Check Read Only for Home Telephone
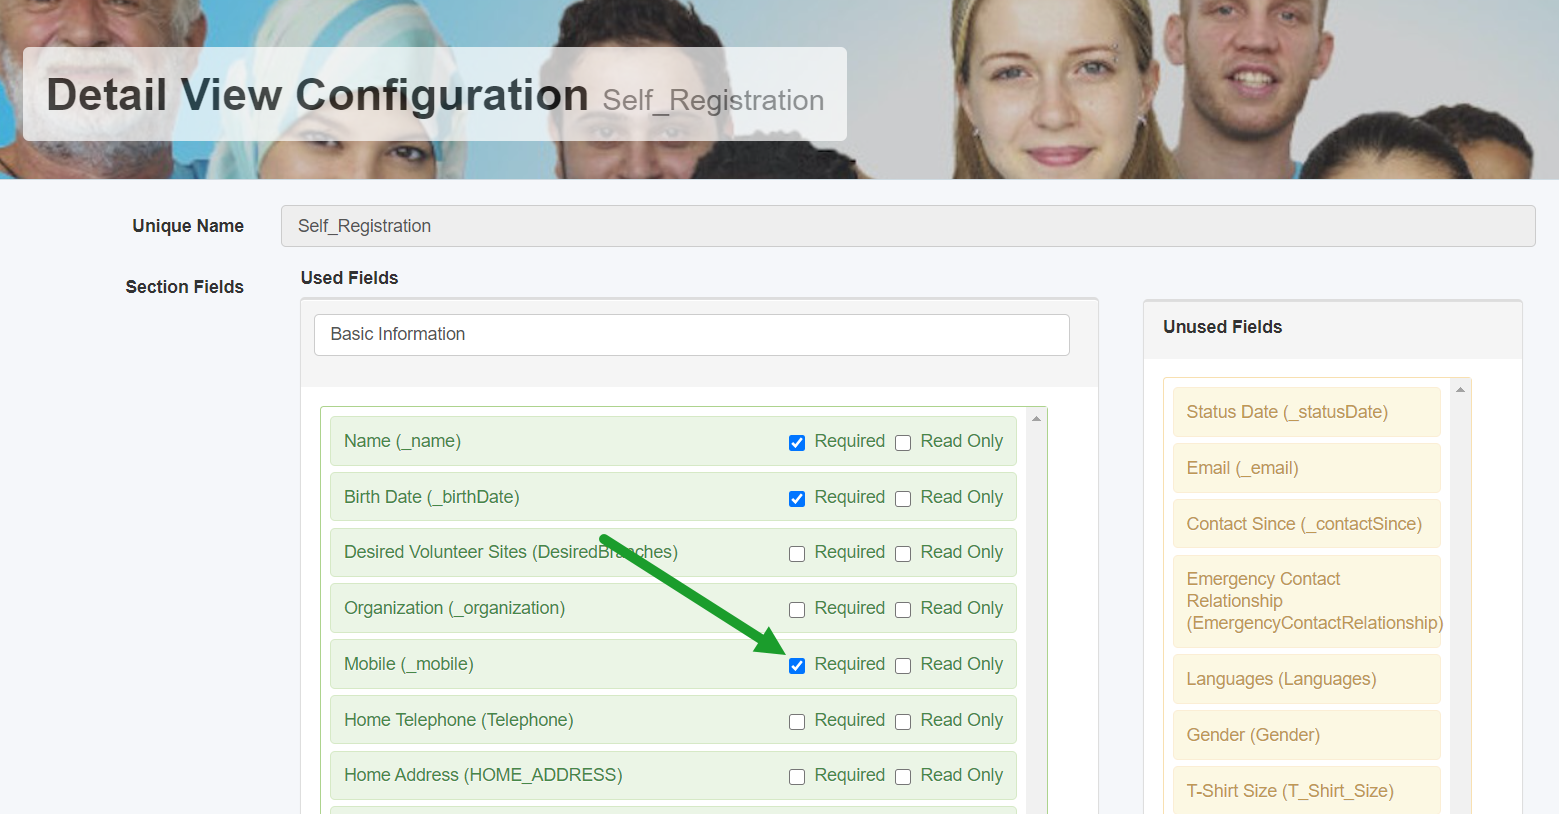Screen dimensions: 1559x814 coord(903,722)
